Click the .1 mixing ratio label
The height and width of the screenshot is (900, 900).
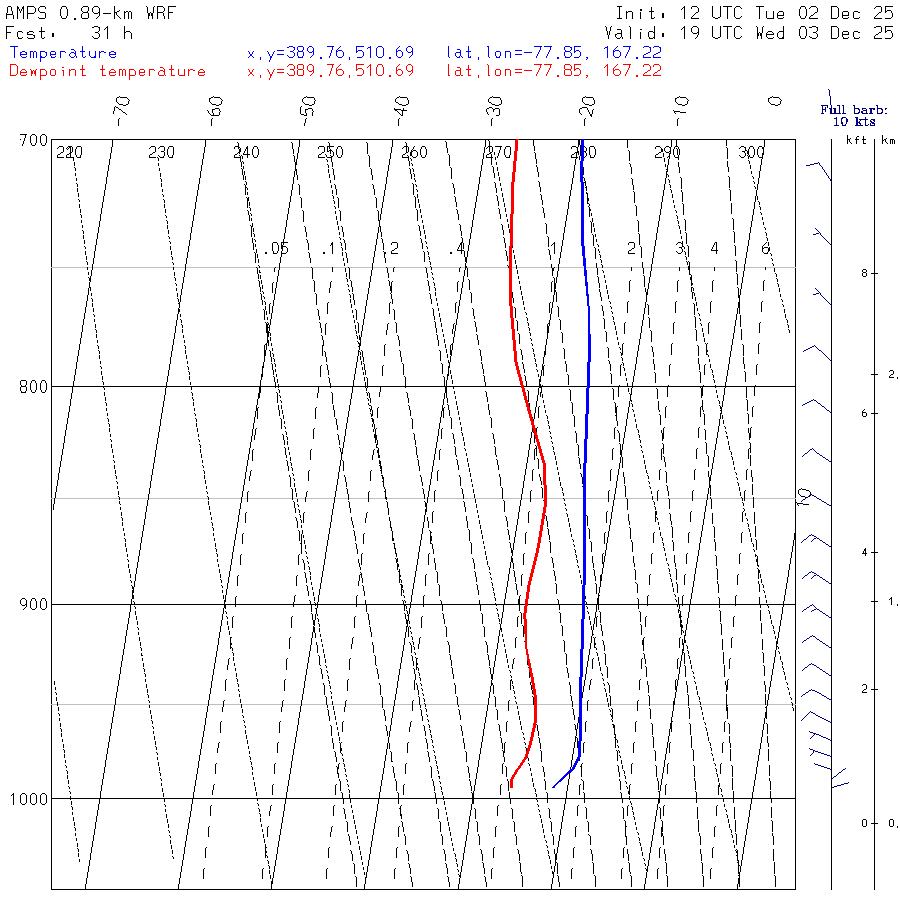tap(328, 249)
